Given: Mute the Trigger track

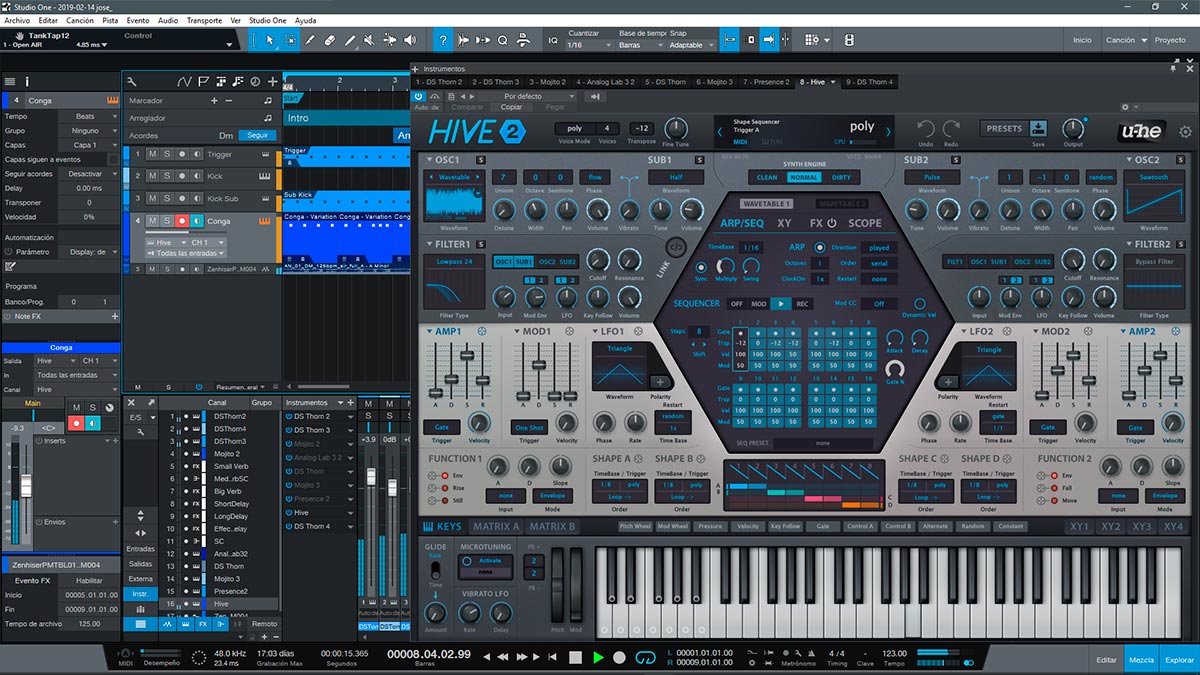Looking at the screenshot, I should coord(152,154).
